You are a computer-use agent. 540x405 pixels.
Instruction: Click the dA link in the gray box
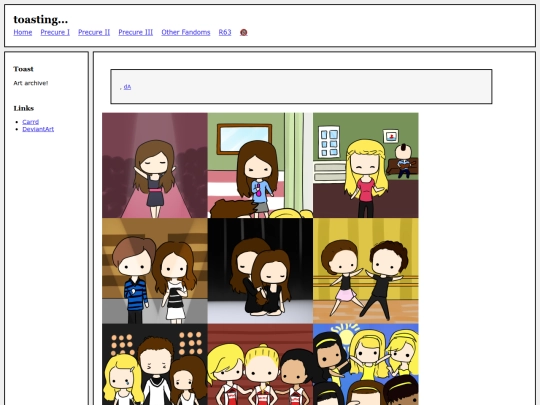[x=127, y=87]
